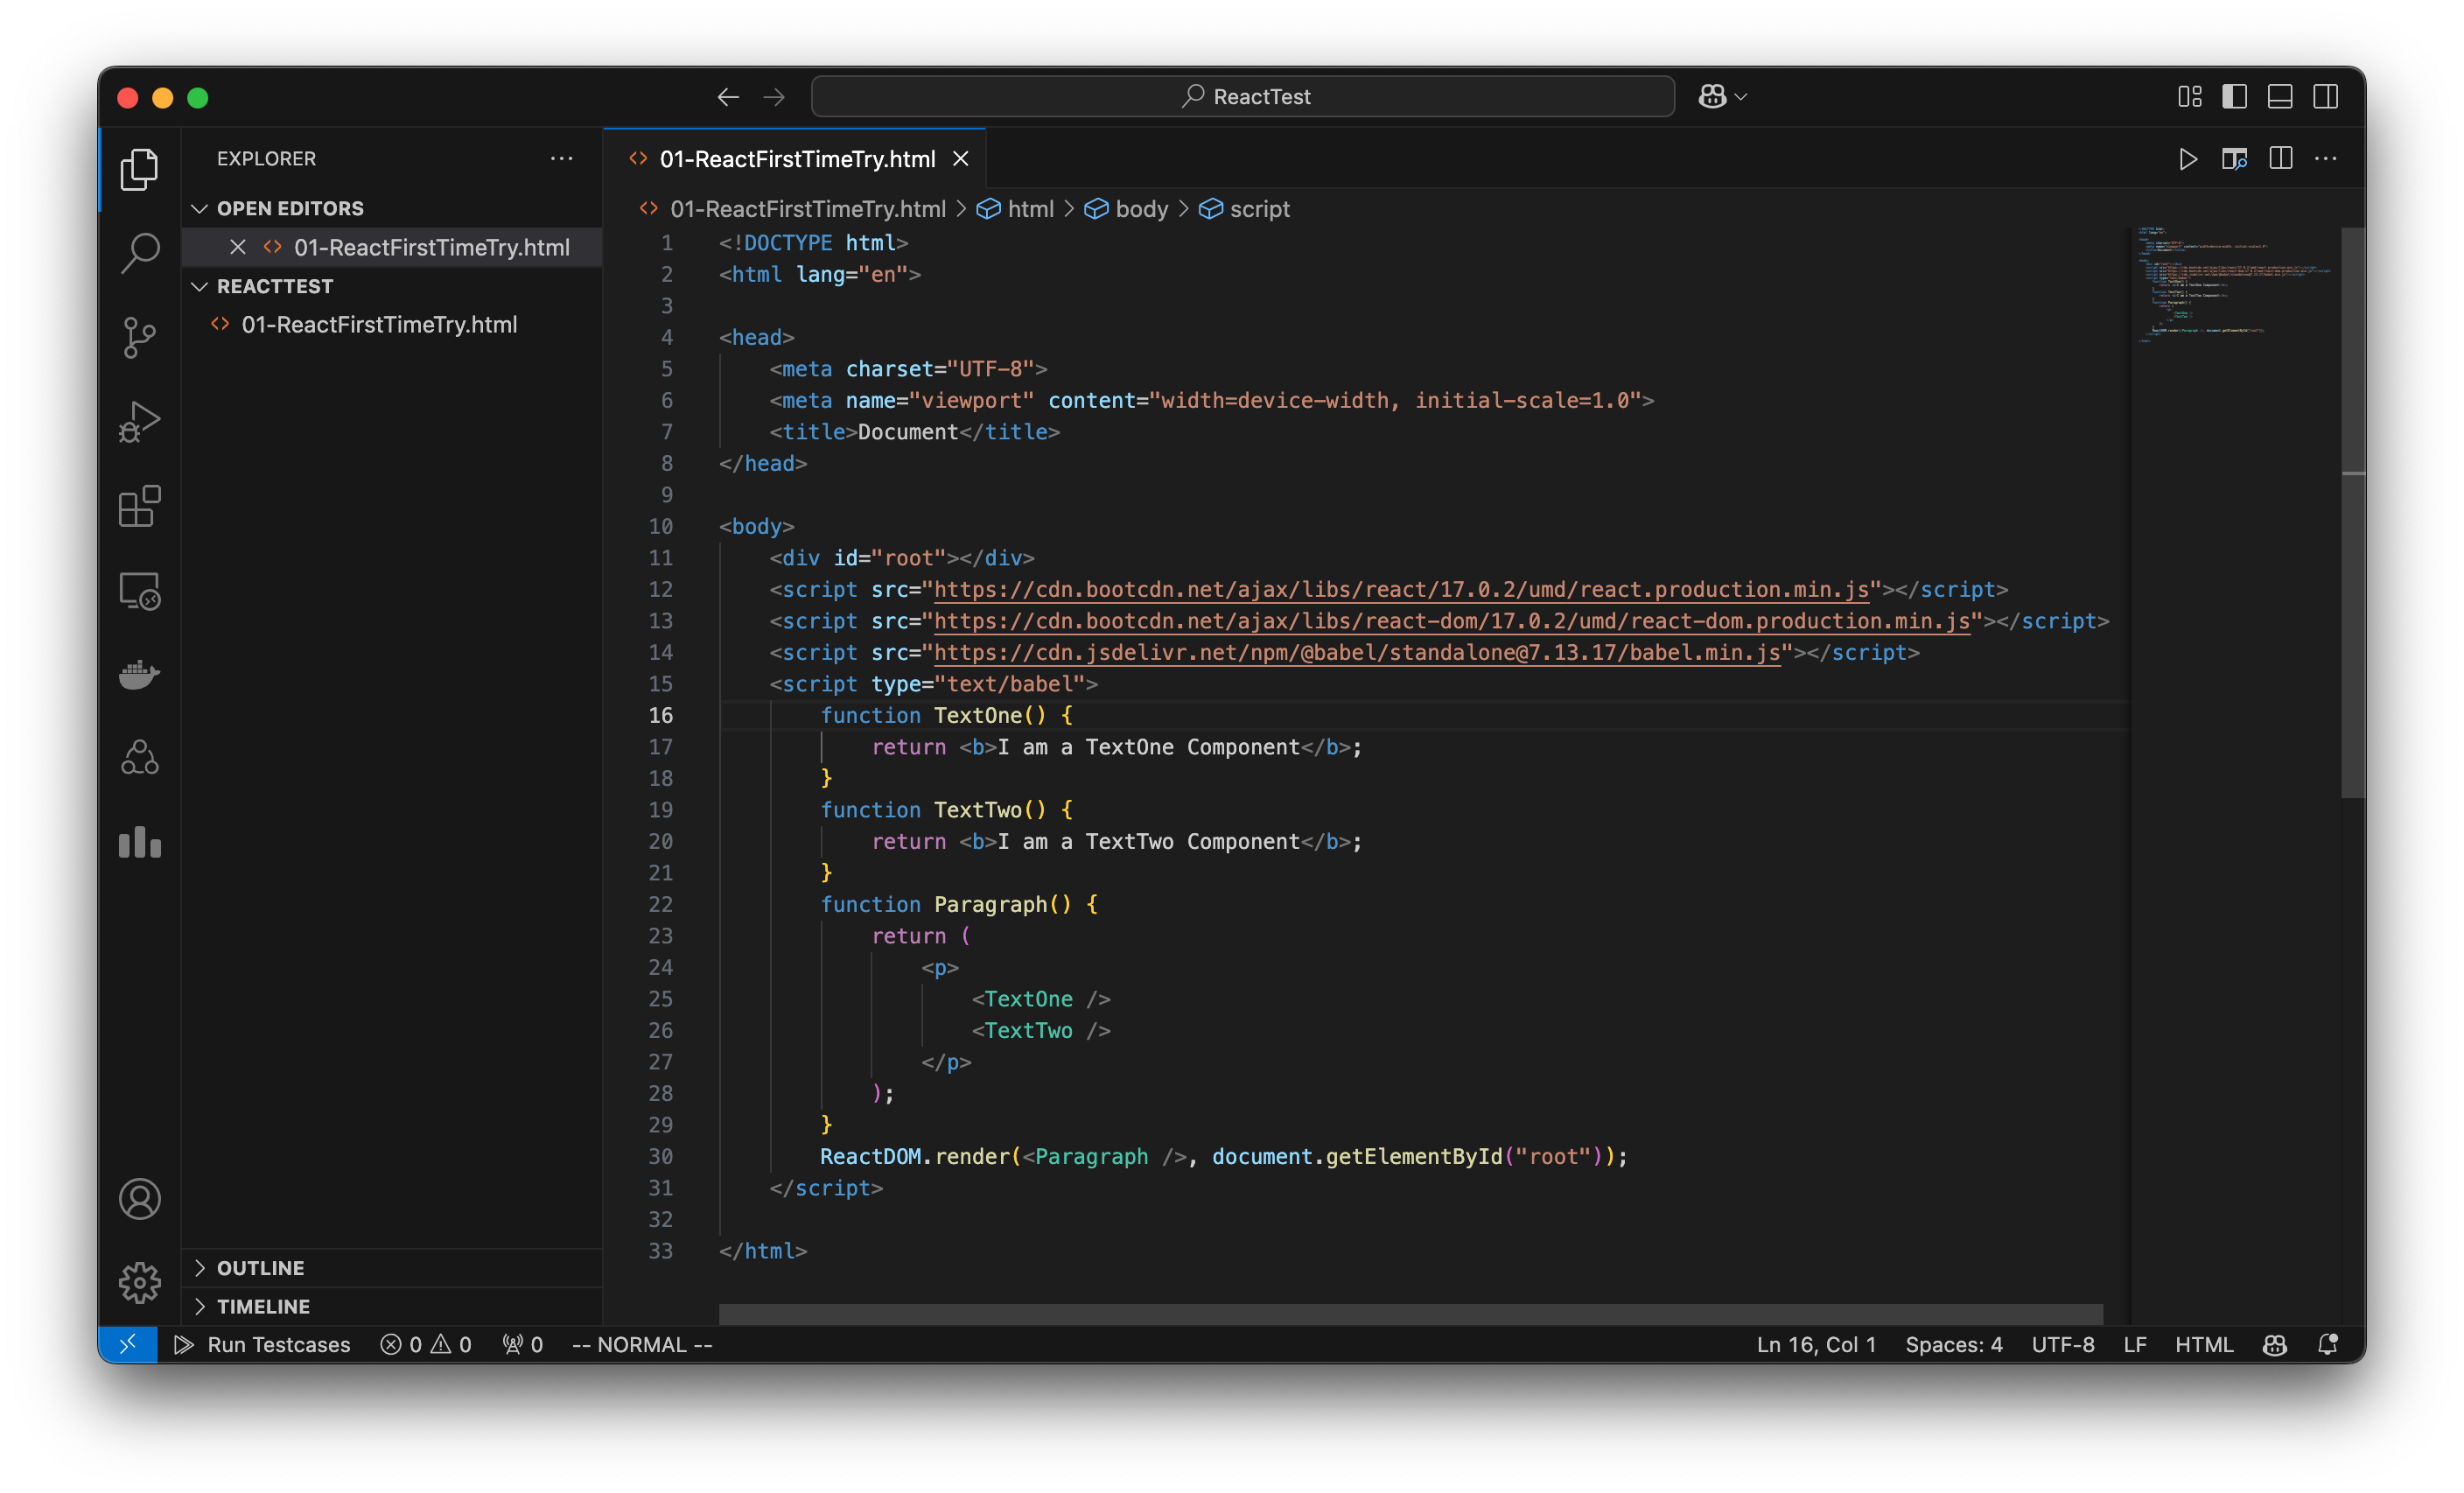
Task: Open the Search view in the activity bar
Action: [139, 253]
